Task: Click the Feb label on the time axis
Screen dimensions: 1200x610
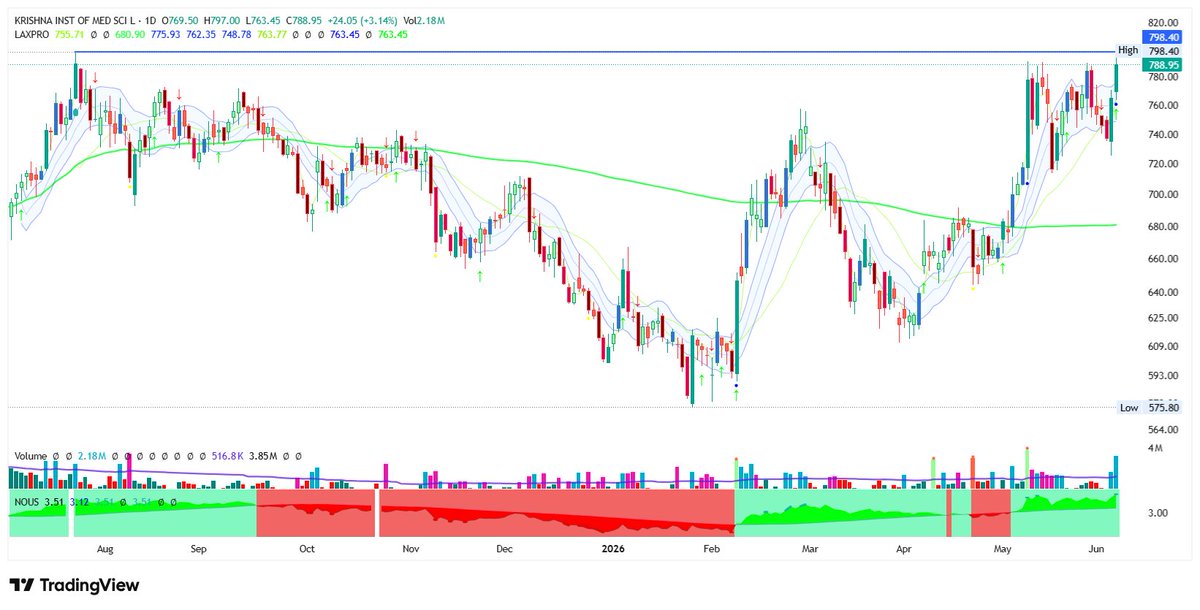Action: 712,549
